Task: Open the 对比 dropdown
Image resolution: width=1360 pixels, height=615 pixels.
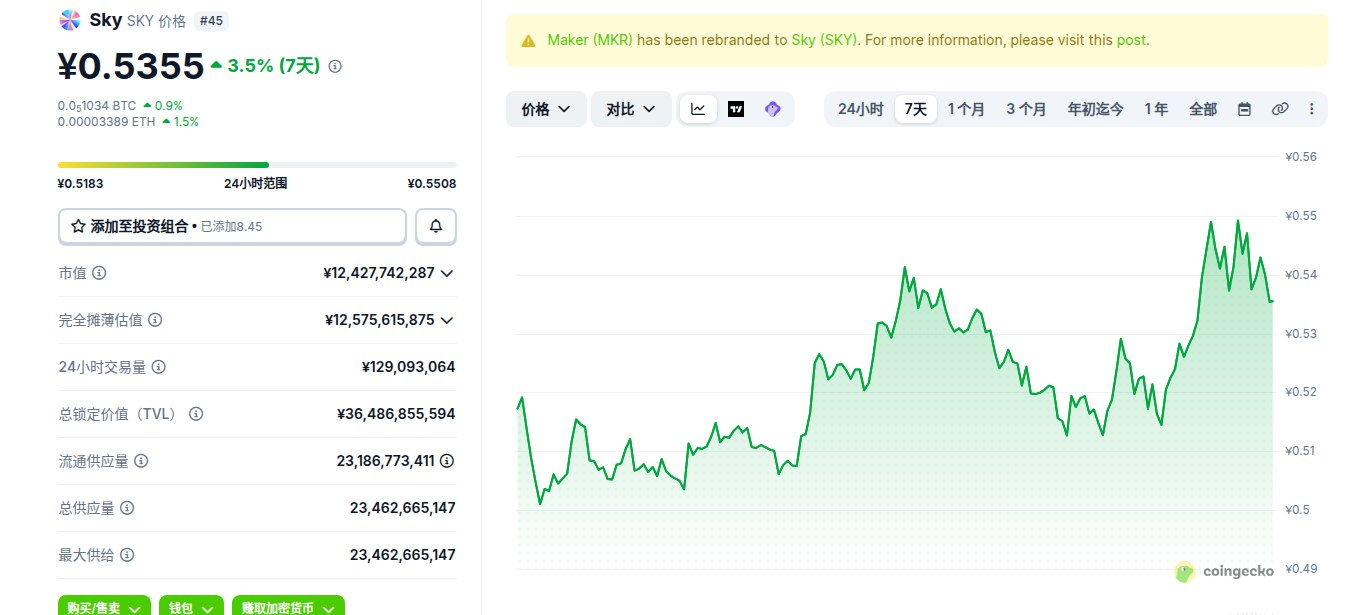Action: [631, 109]
